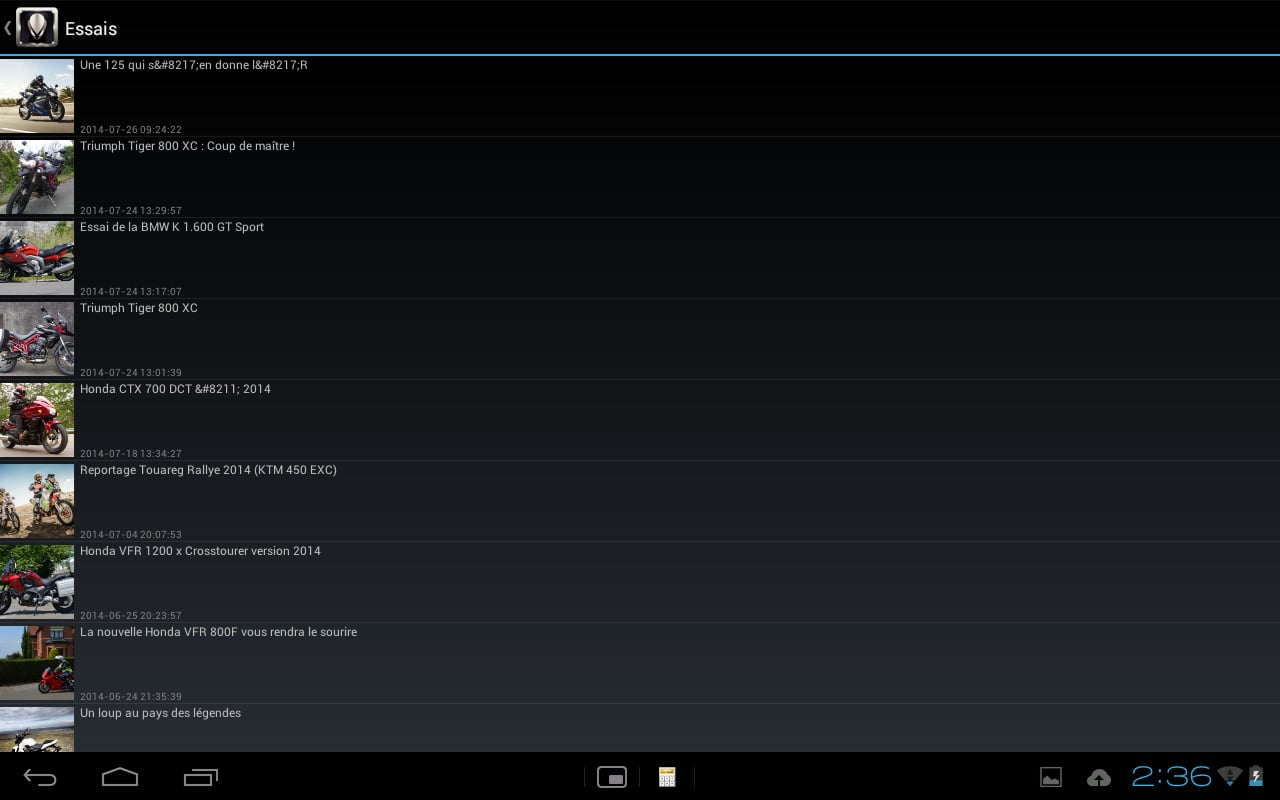Open thumbnail of Honda VFR 1200 x Crosstourer
Image resolution: width=1280 pixels, height=800 pixels.
tap(37, 582)
